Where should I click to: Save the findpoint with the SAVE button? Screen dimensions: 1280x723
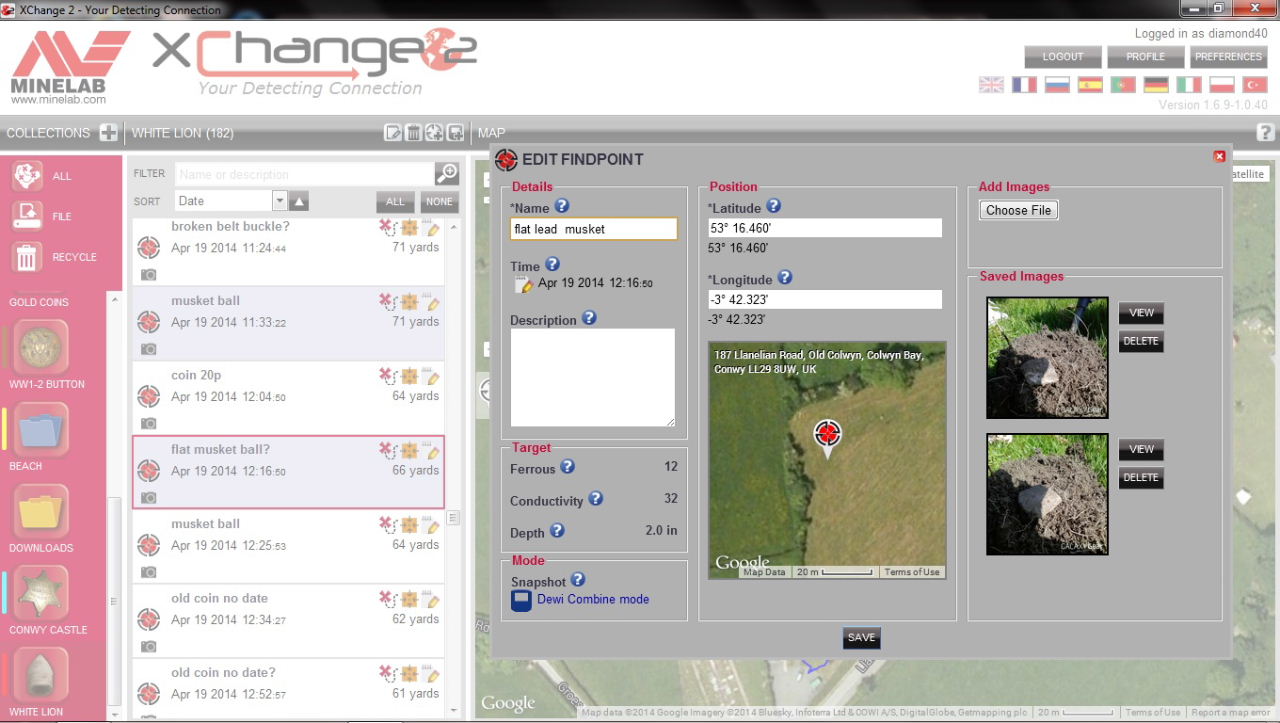[861, 638]
